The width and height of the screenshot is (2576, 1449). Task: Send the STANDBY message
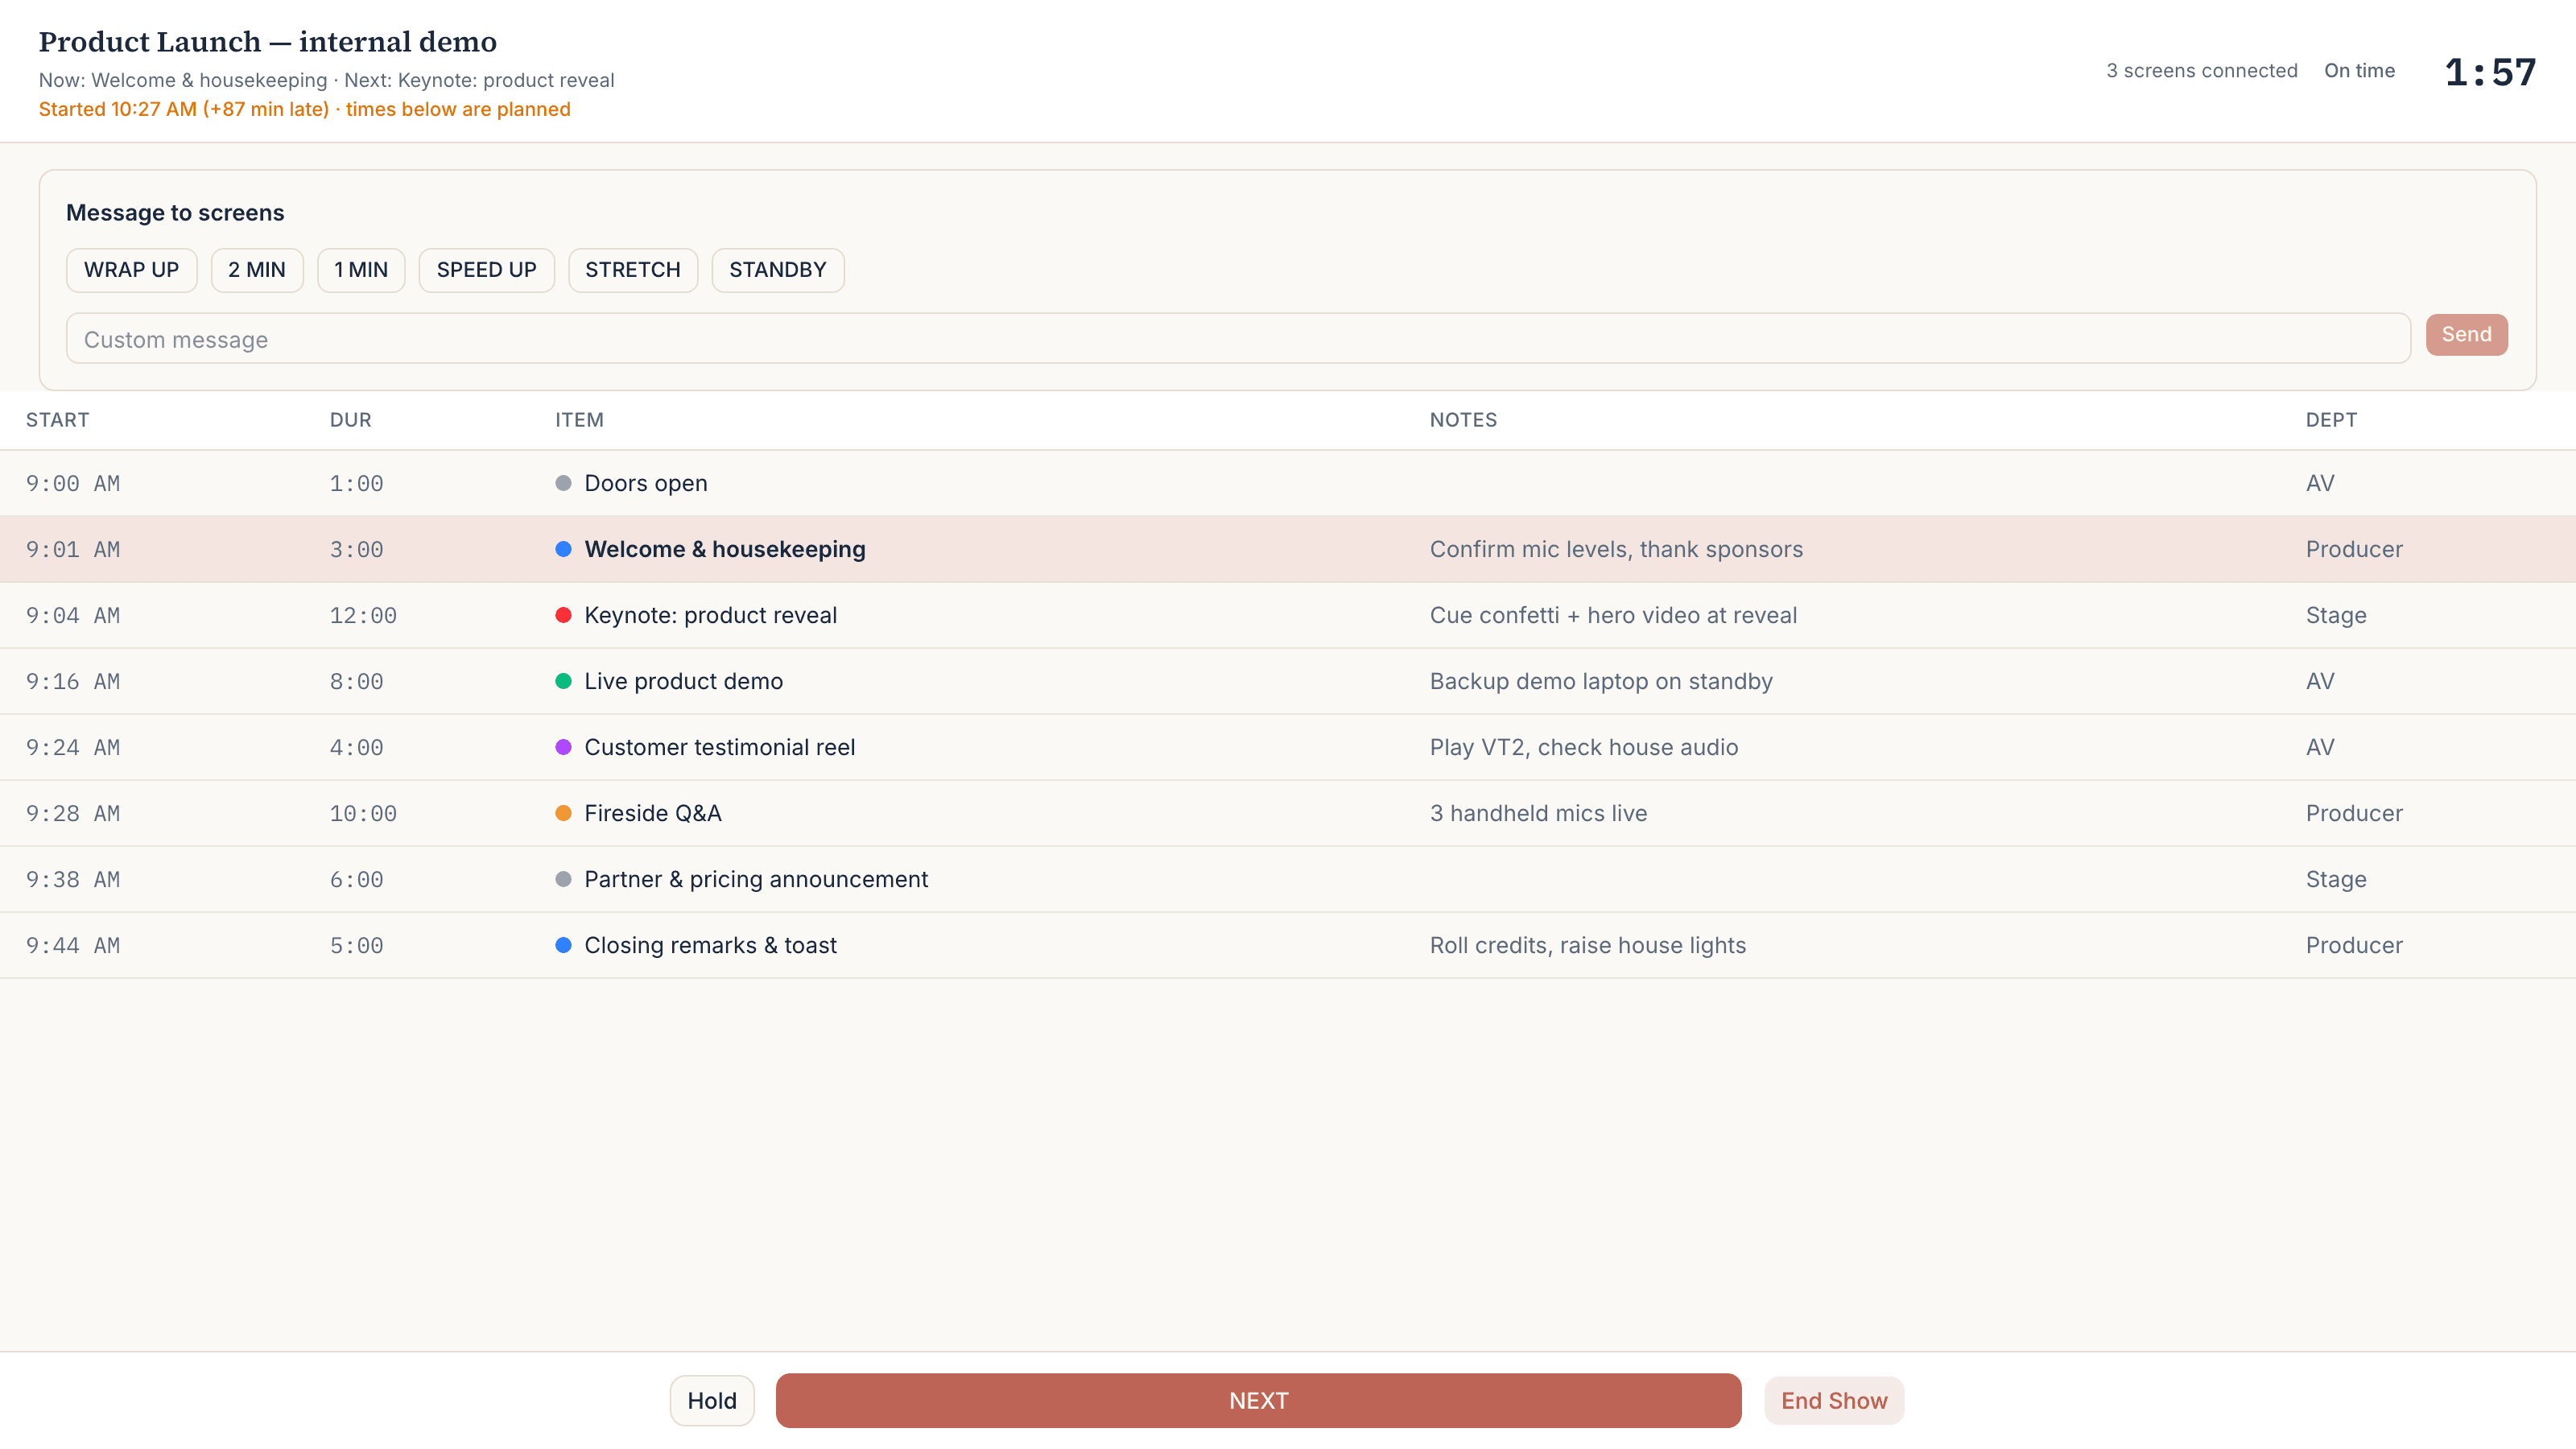tap(778, 270)
